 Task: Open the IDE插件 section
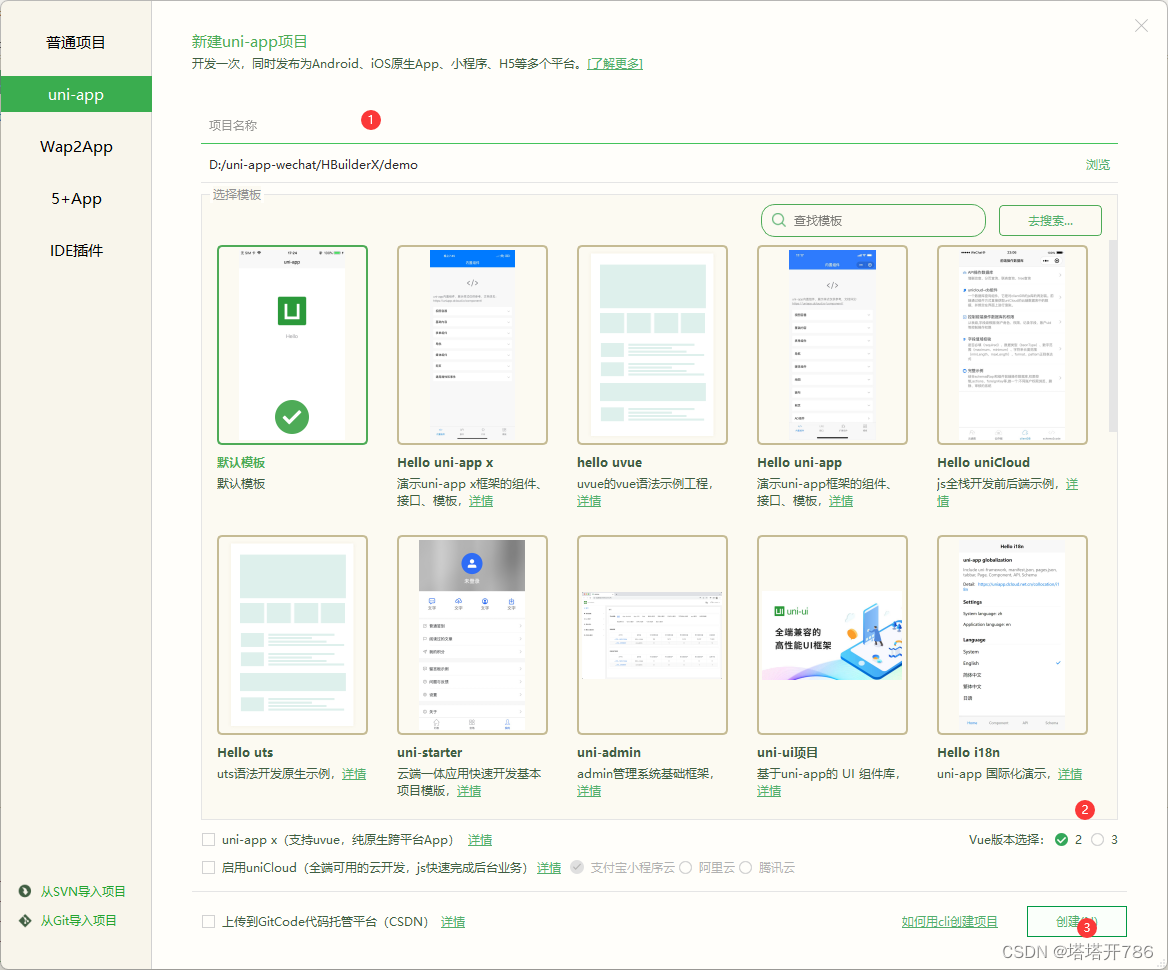[x=75, y=250]
